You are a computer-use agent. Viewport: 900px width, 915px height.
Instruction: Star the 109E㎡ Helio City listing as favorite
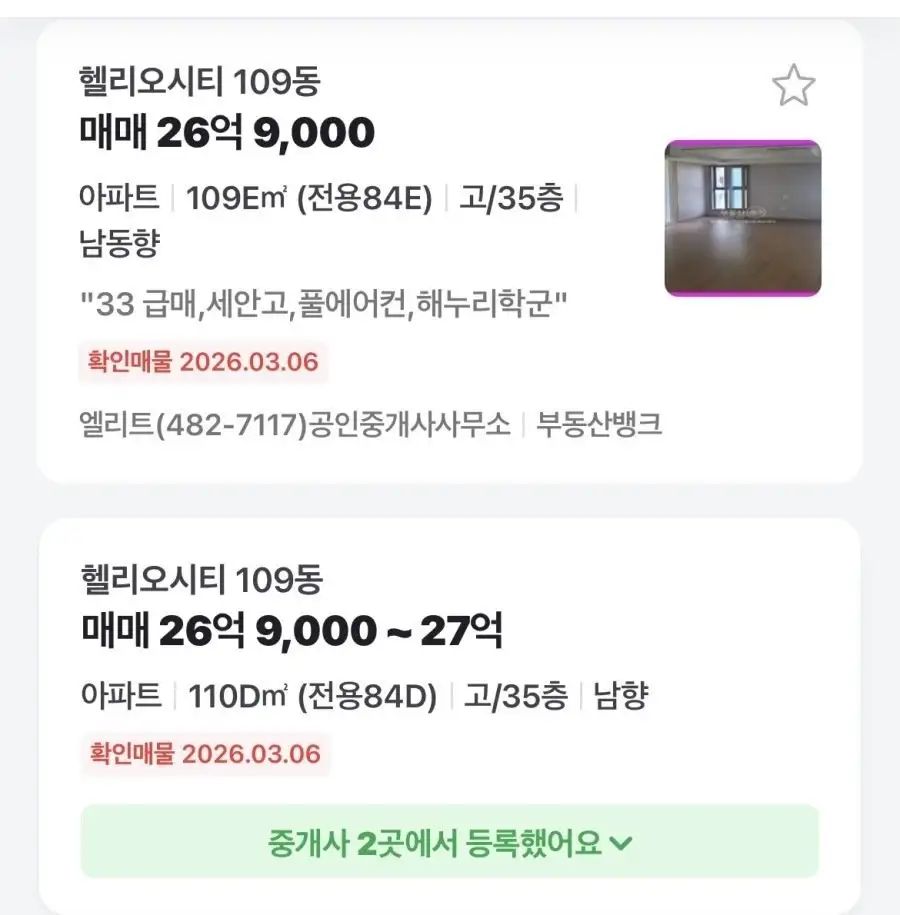tap(793, 87)
